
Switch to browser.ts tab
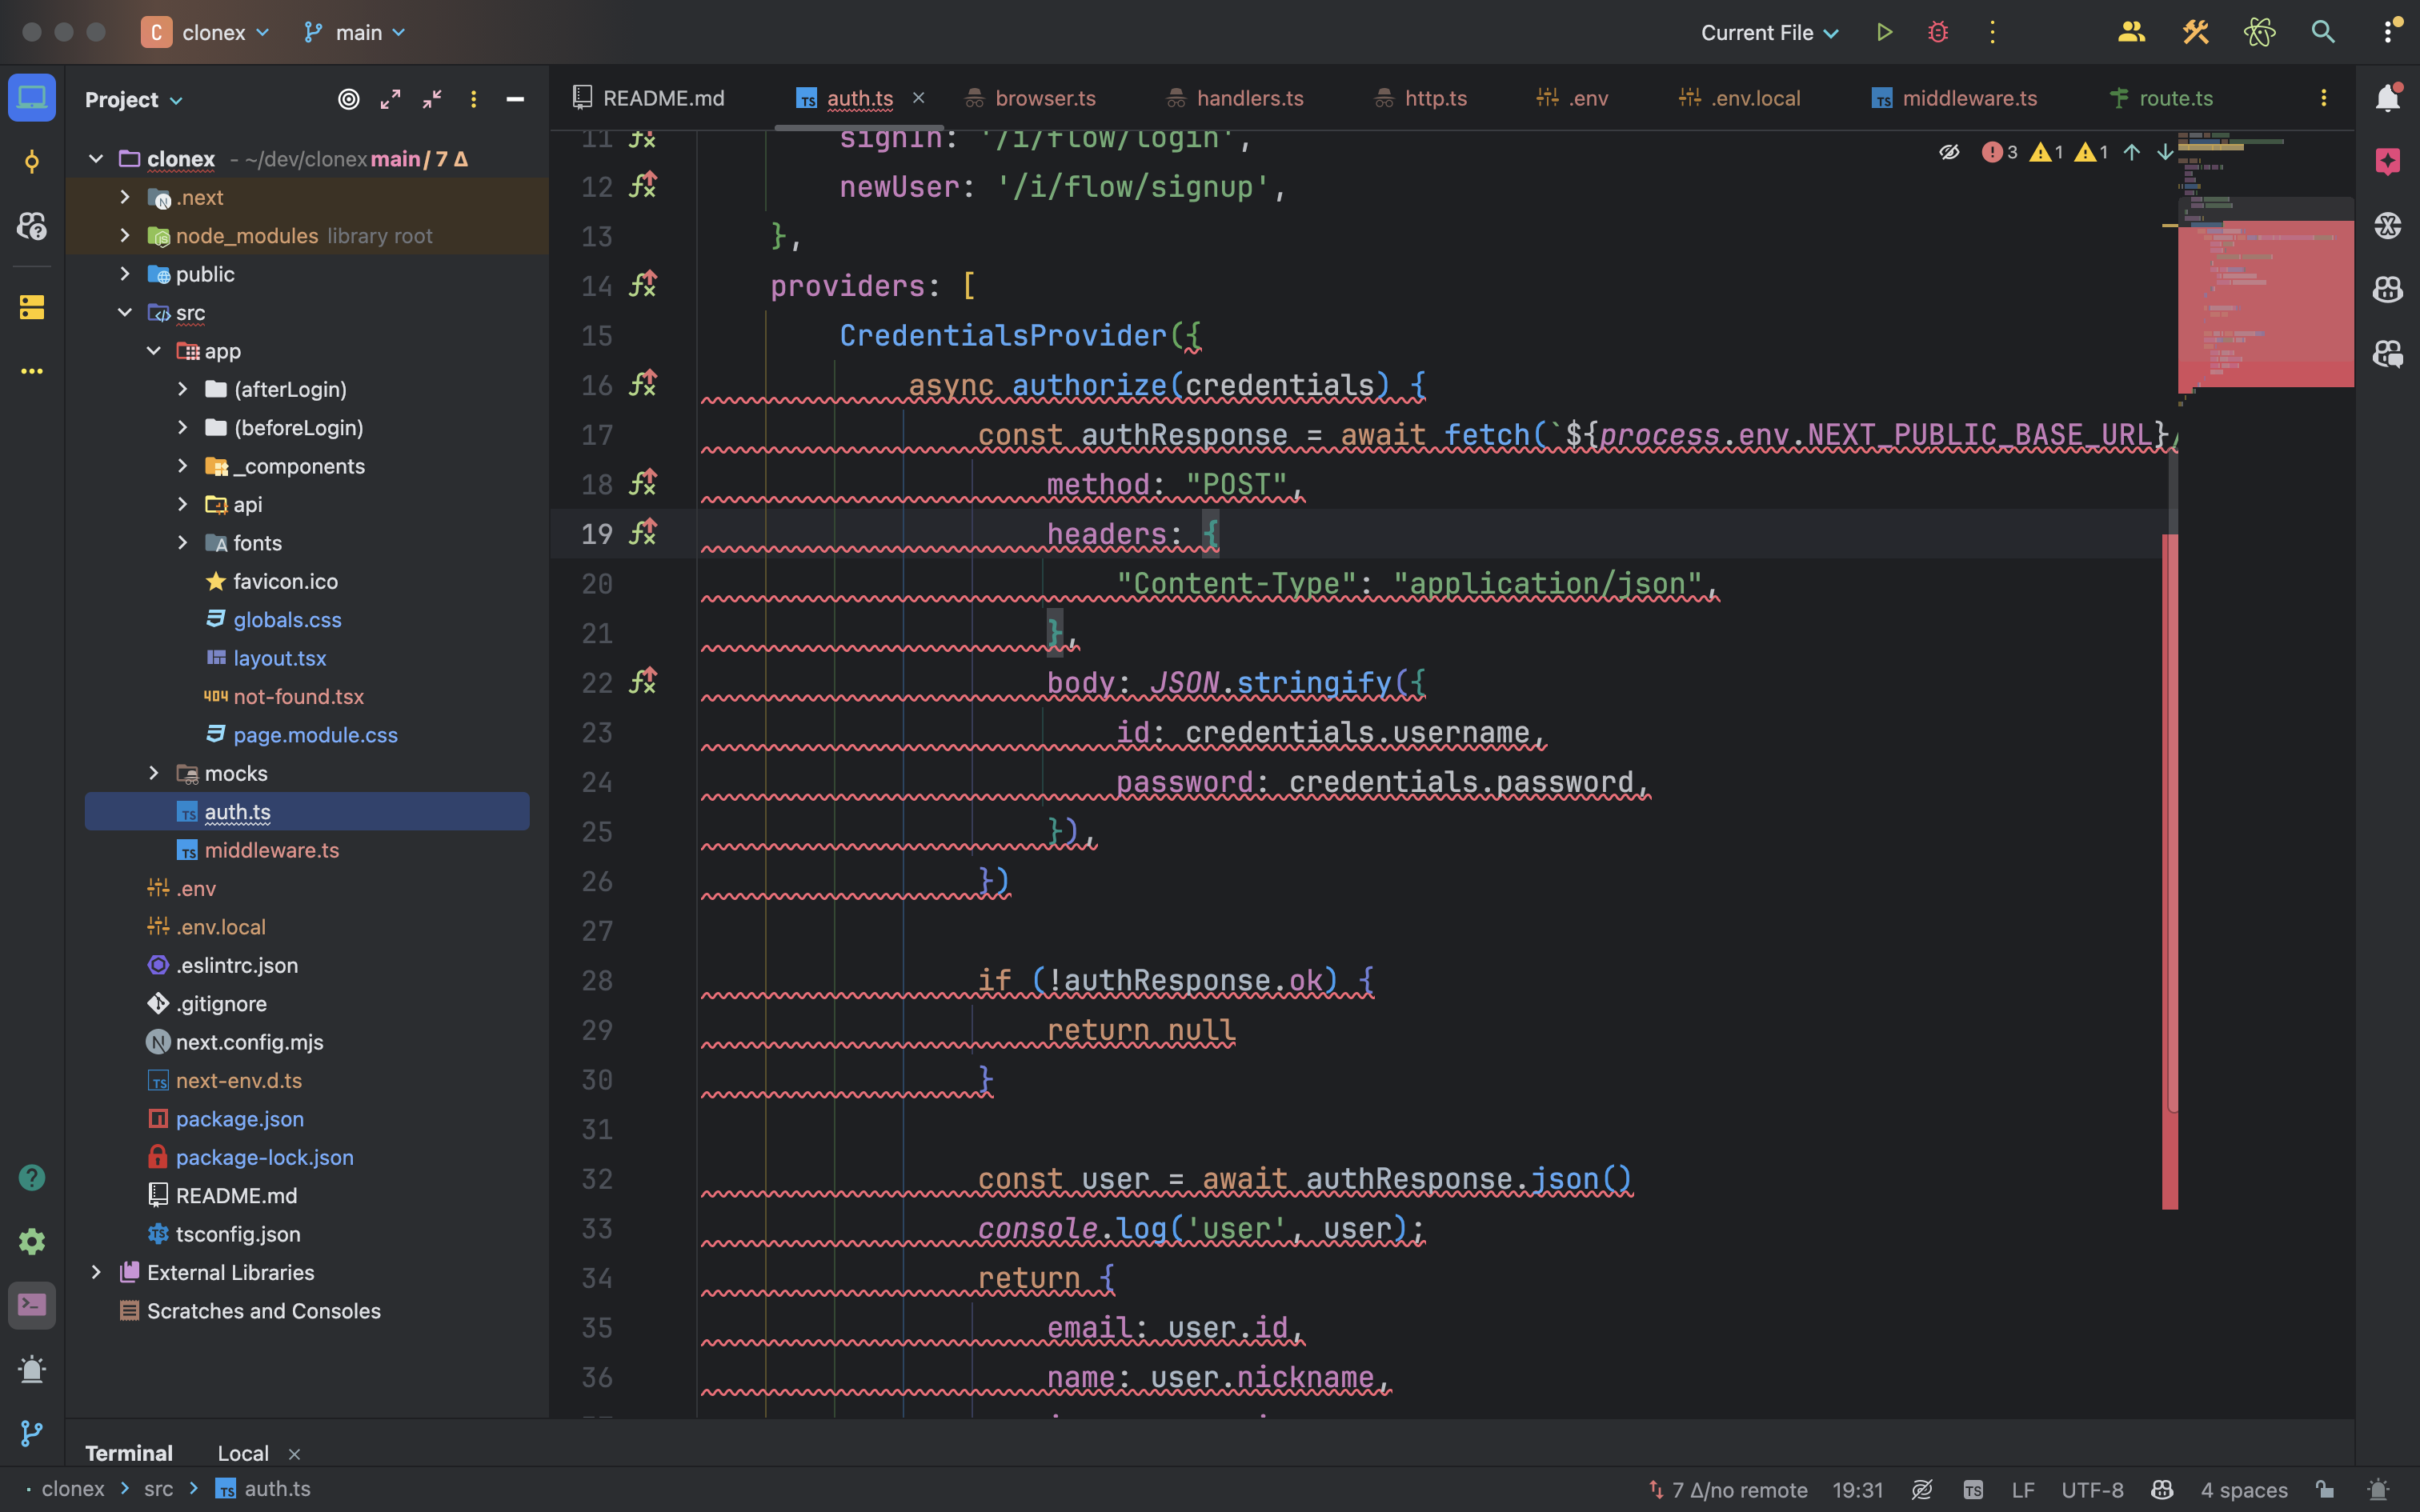click(x=1030, y=98)
